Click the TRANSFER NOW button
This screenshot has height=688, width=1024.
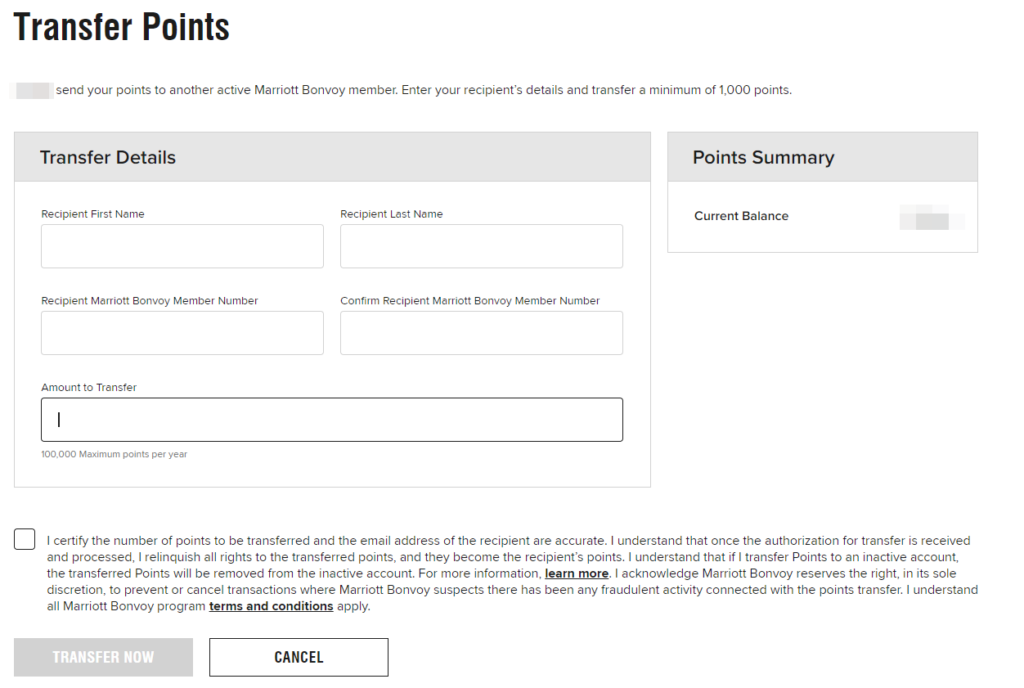click(x=102, y=657)
